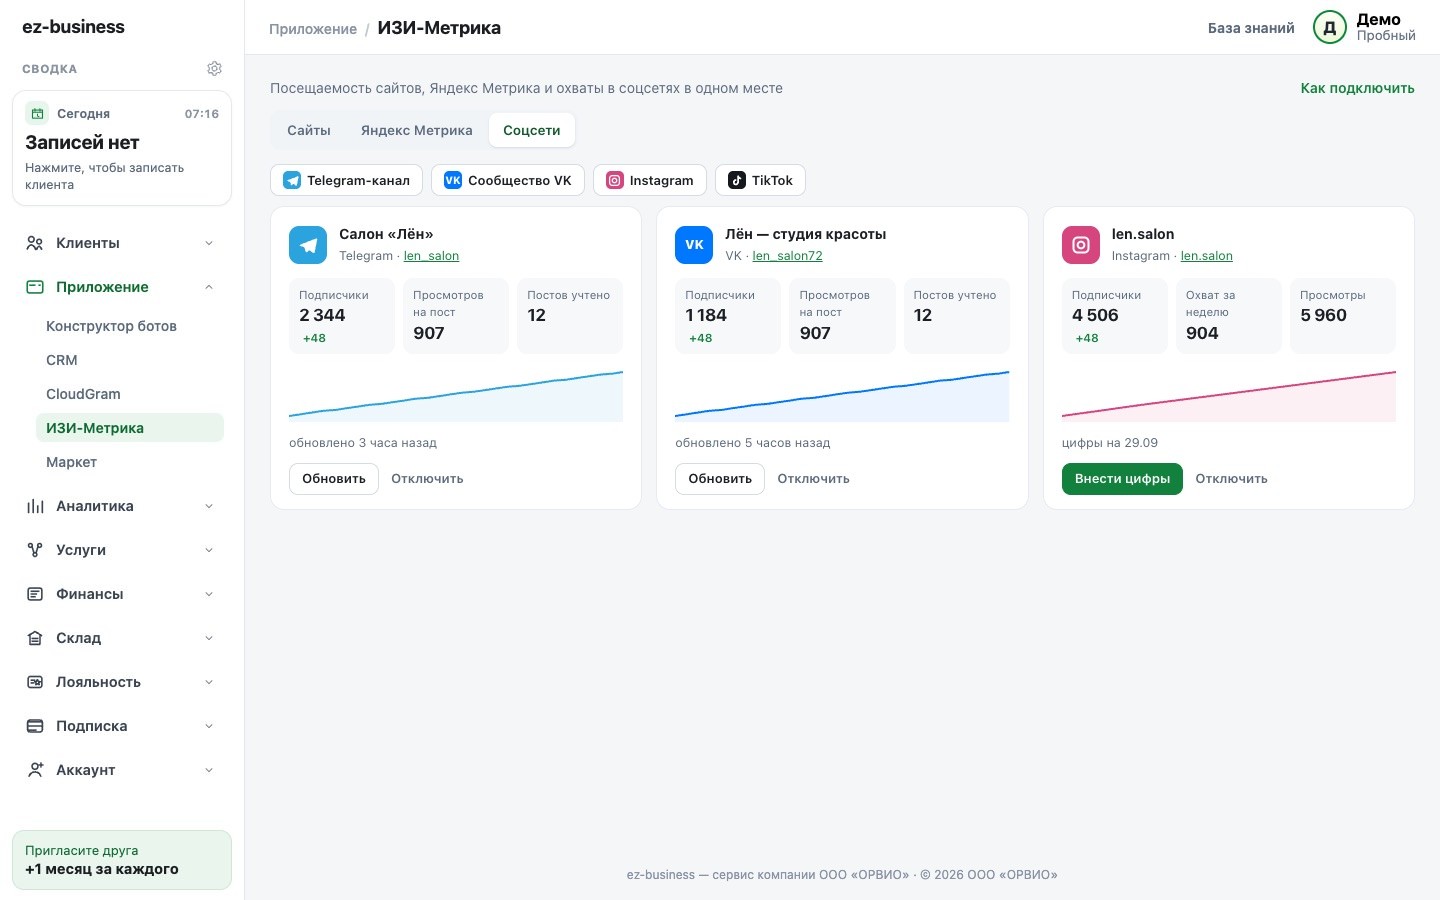Click the Приложение sidebar icon
Screen dimensions: 1440x900
35,287
